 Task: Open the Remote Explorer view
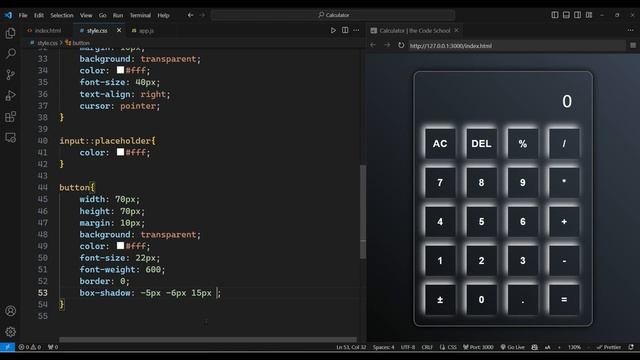11,138
